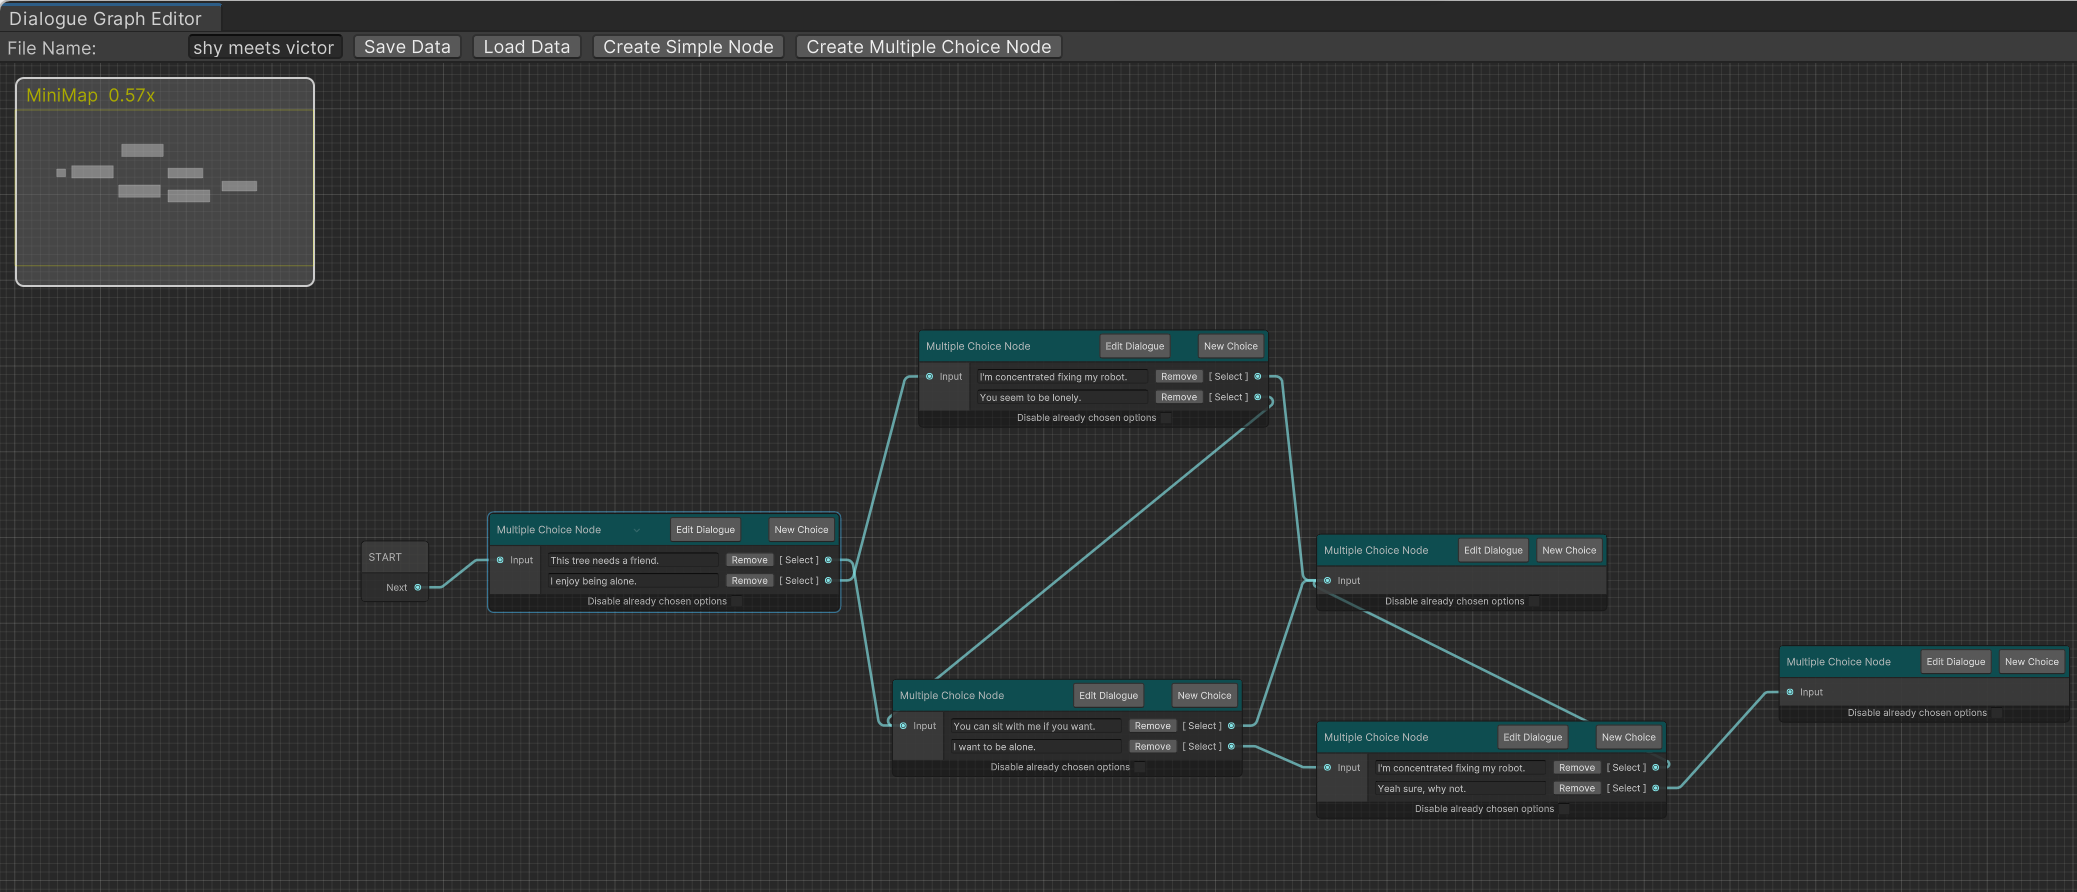Click the File Name input field
The width and height of the screenshot is (2077, 892).
coord(264,47)
